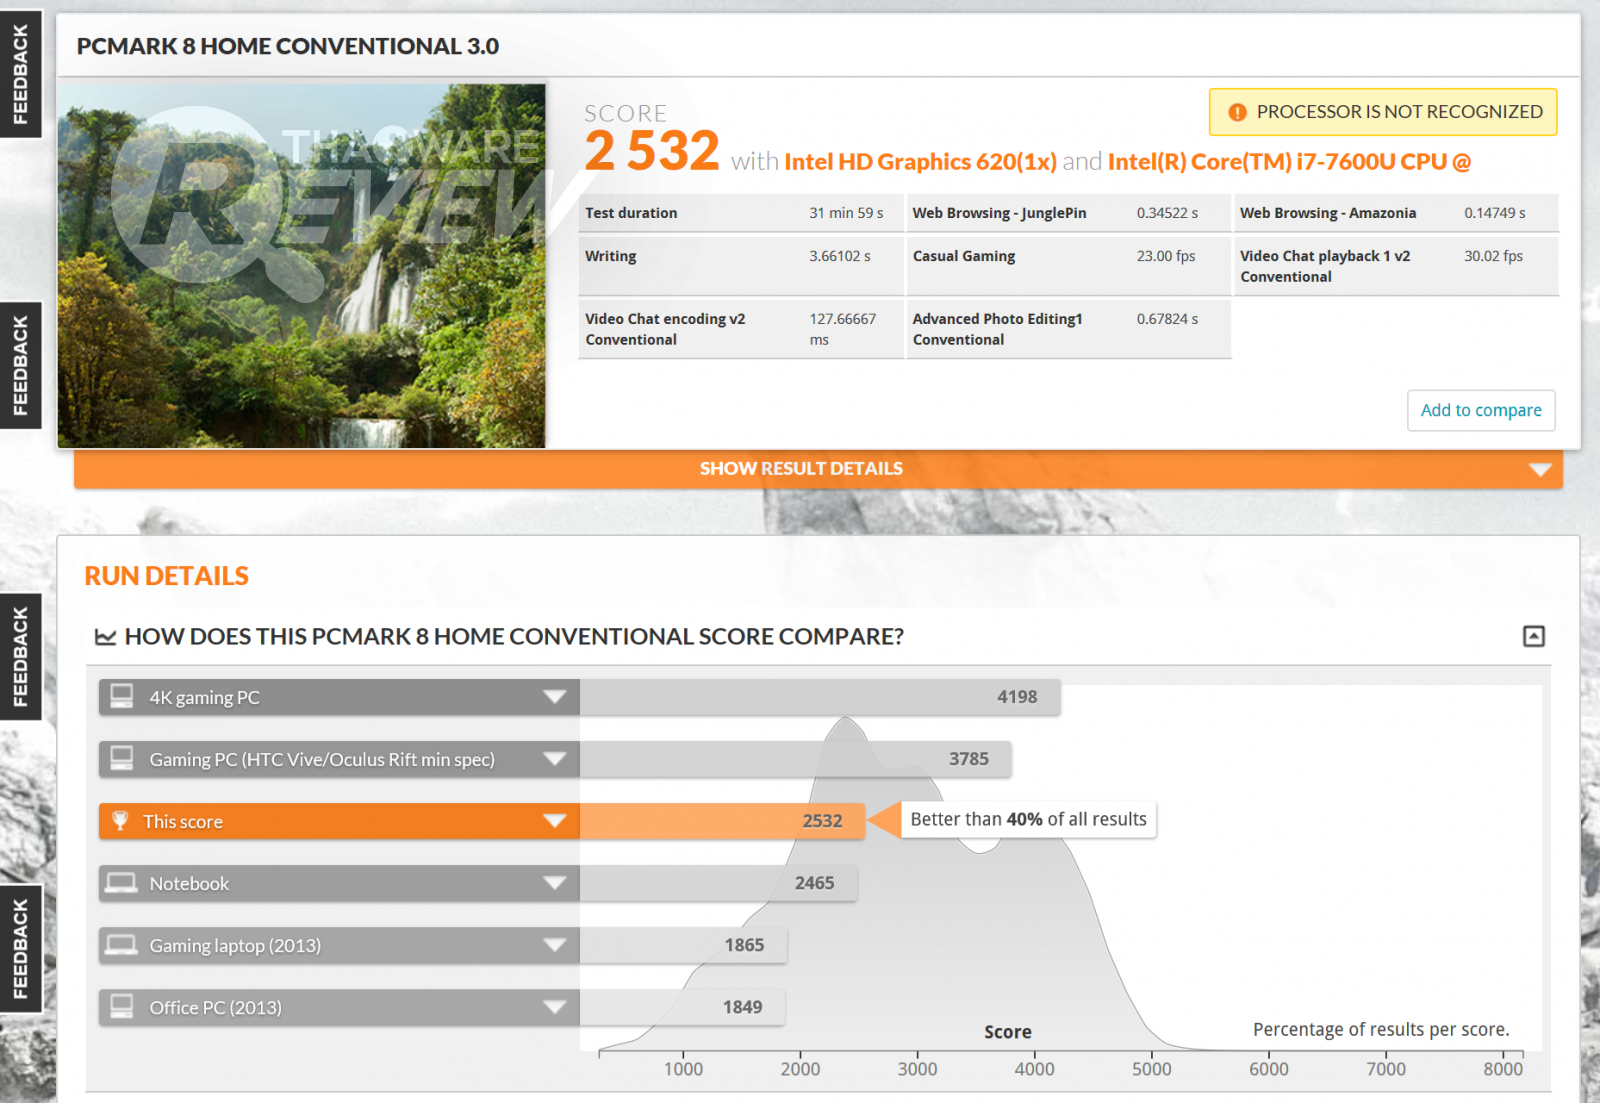Click the arrow on Show Result Details bar

1540,470
